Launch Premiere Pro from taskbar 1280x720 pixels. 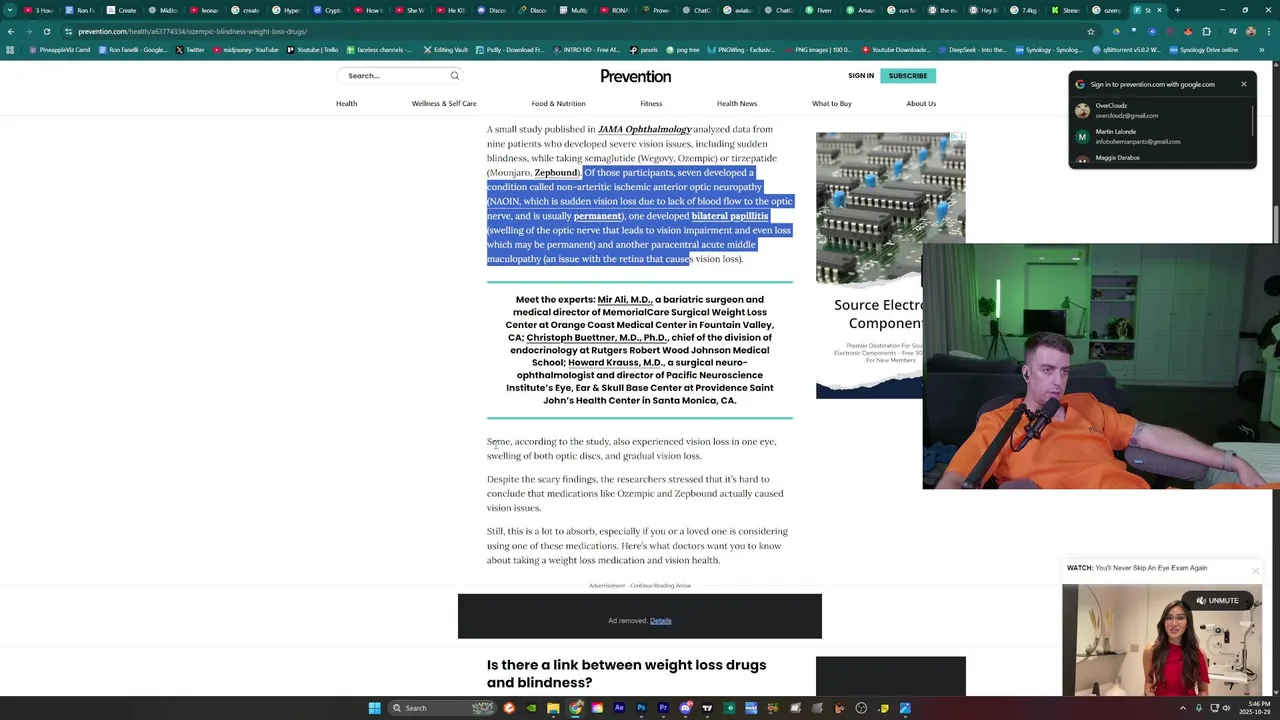(x=663, y=708)
